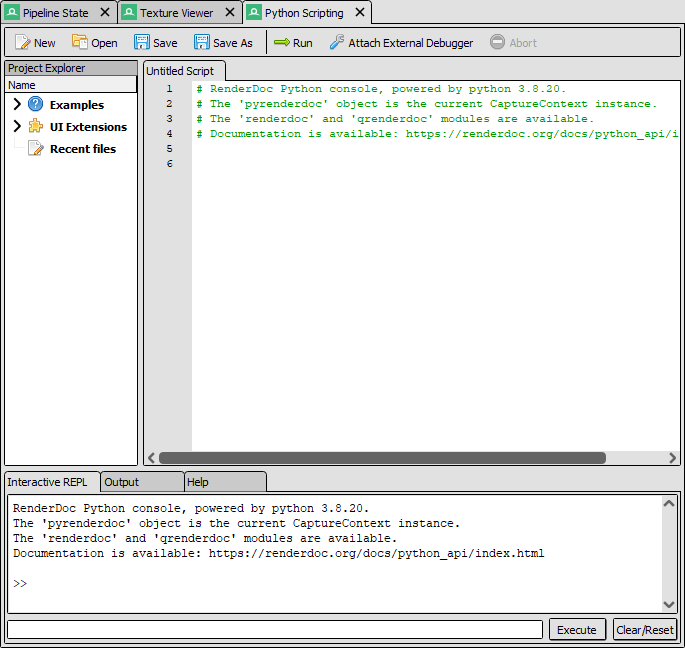This screenshot has height=648, width=685.
Task: Click the Name column header
Action: point(71,85)
